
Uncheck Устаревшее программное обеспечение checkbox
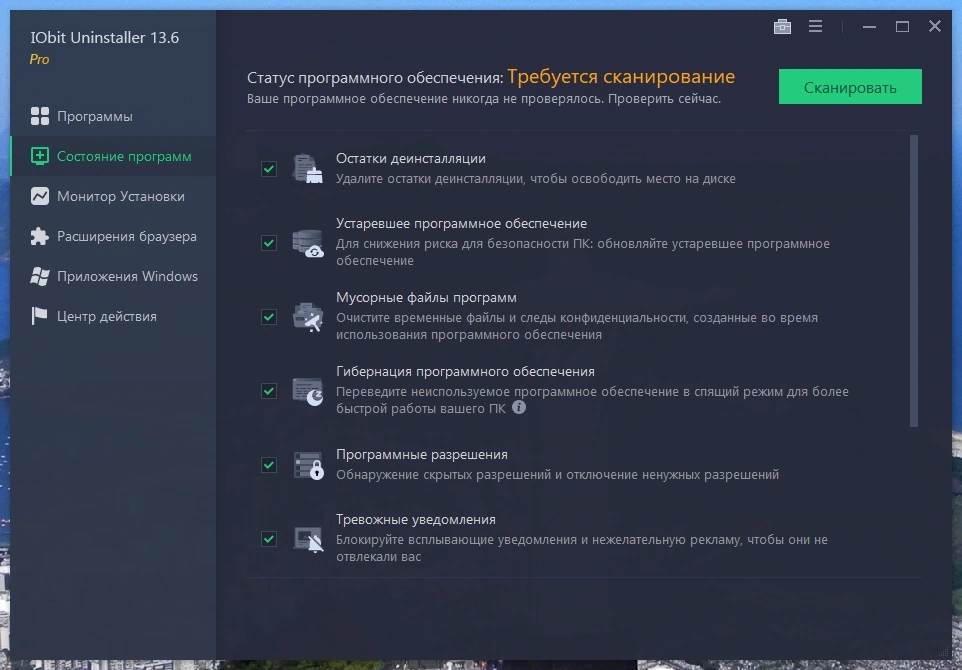tap(269, 243)
